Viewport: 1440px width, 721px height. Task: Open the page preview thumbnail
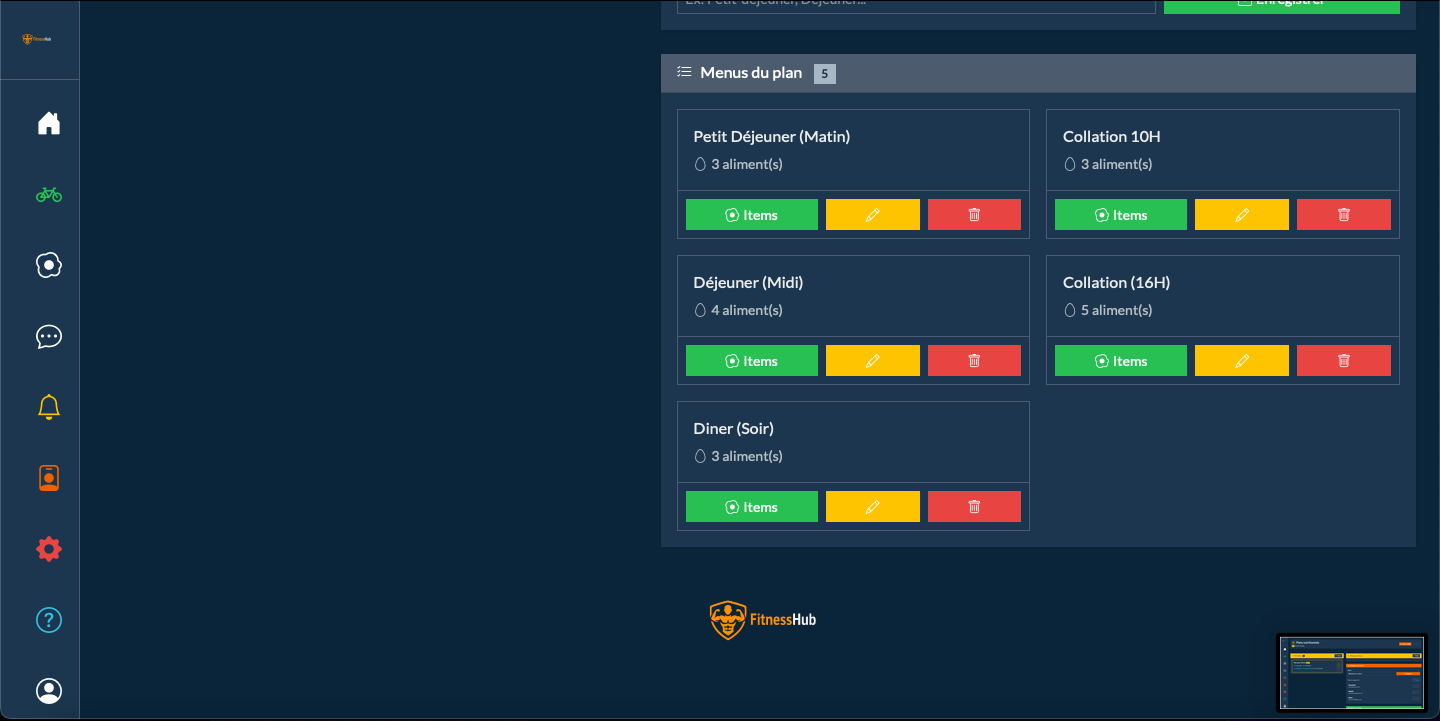click(1351, 673)
